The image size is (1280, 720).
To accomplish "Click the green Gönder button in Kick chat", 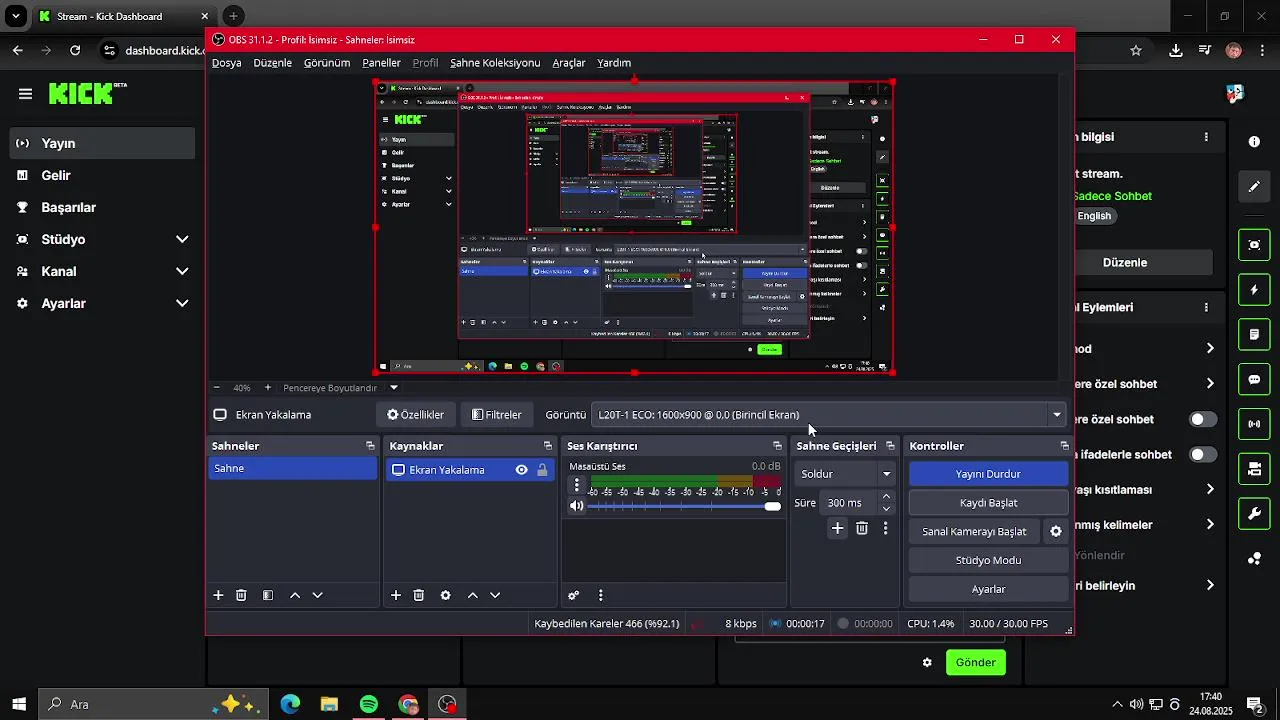I will (x=976, y=663).
